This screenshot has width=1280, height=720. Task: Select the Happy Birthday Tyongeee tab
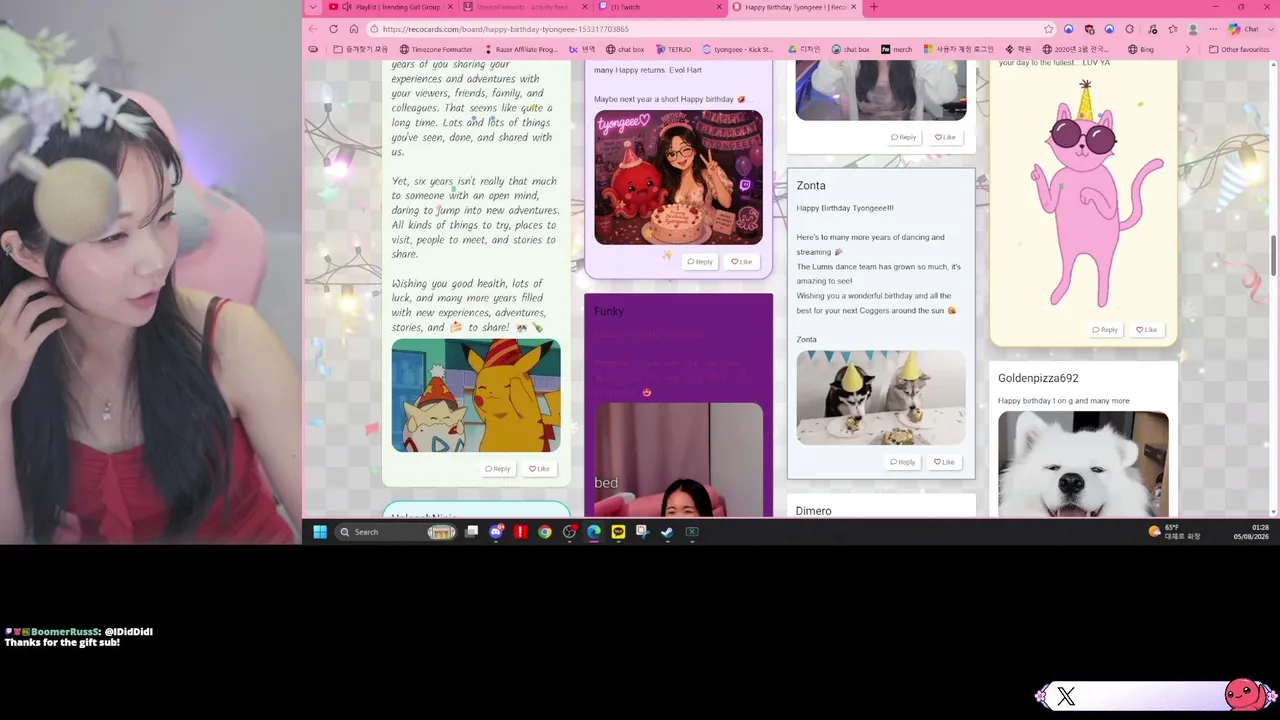click(794, 7)
